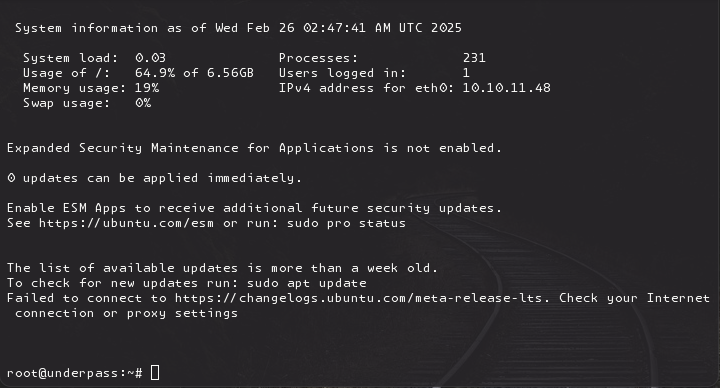Click the System load value 0.03
Image resolution: width=720 pixels, height=388 pixels.
(x=150, y=58)
